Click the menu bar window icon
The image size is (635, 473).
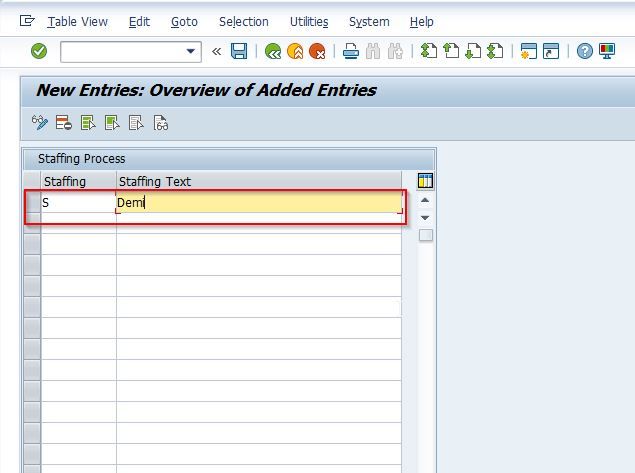[27, 21]
